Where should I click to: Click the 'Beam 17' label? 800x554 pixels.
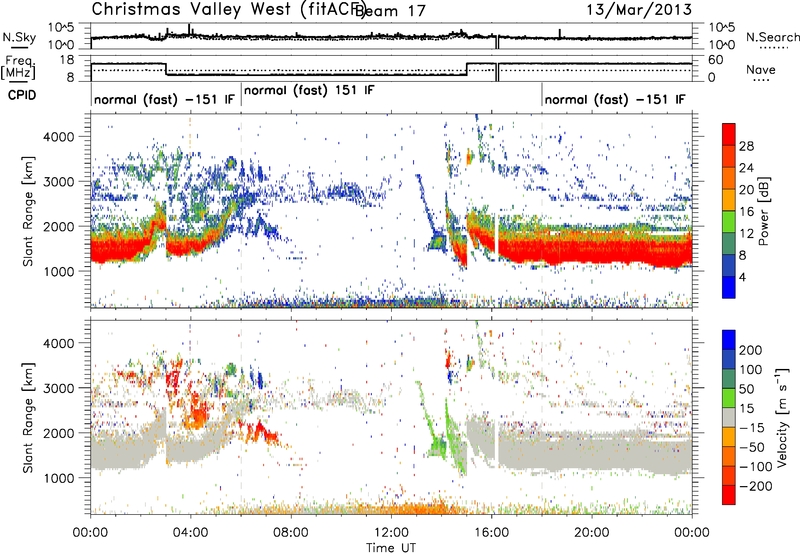click(x=392, y=10)
